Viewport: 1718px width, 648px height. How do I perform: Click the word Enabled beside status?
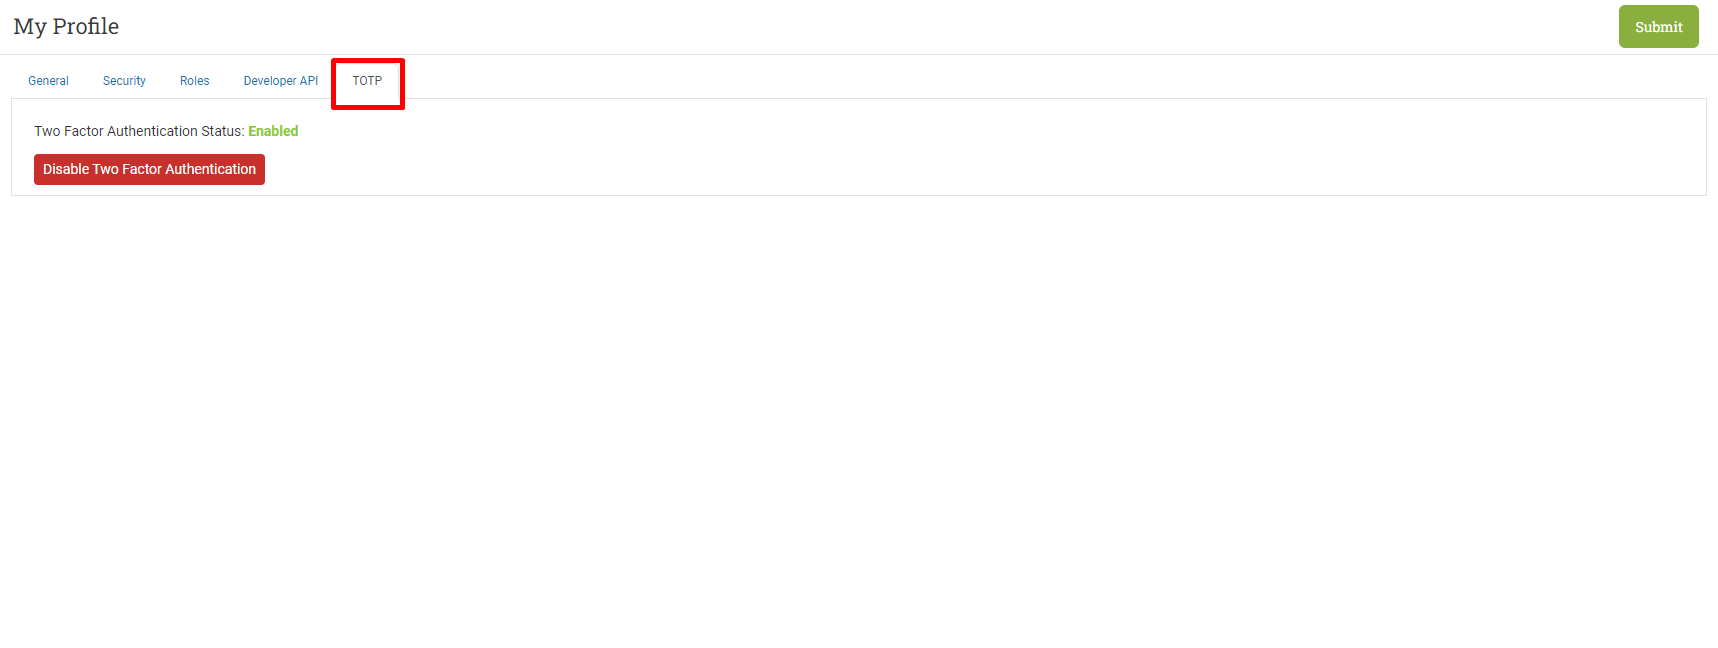[273, 131]
